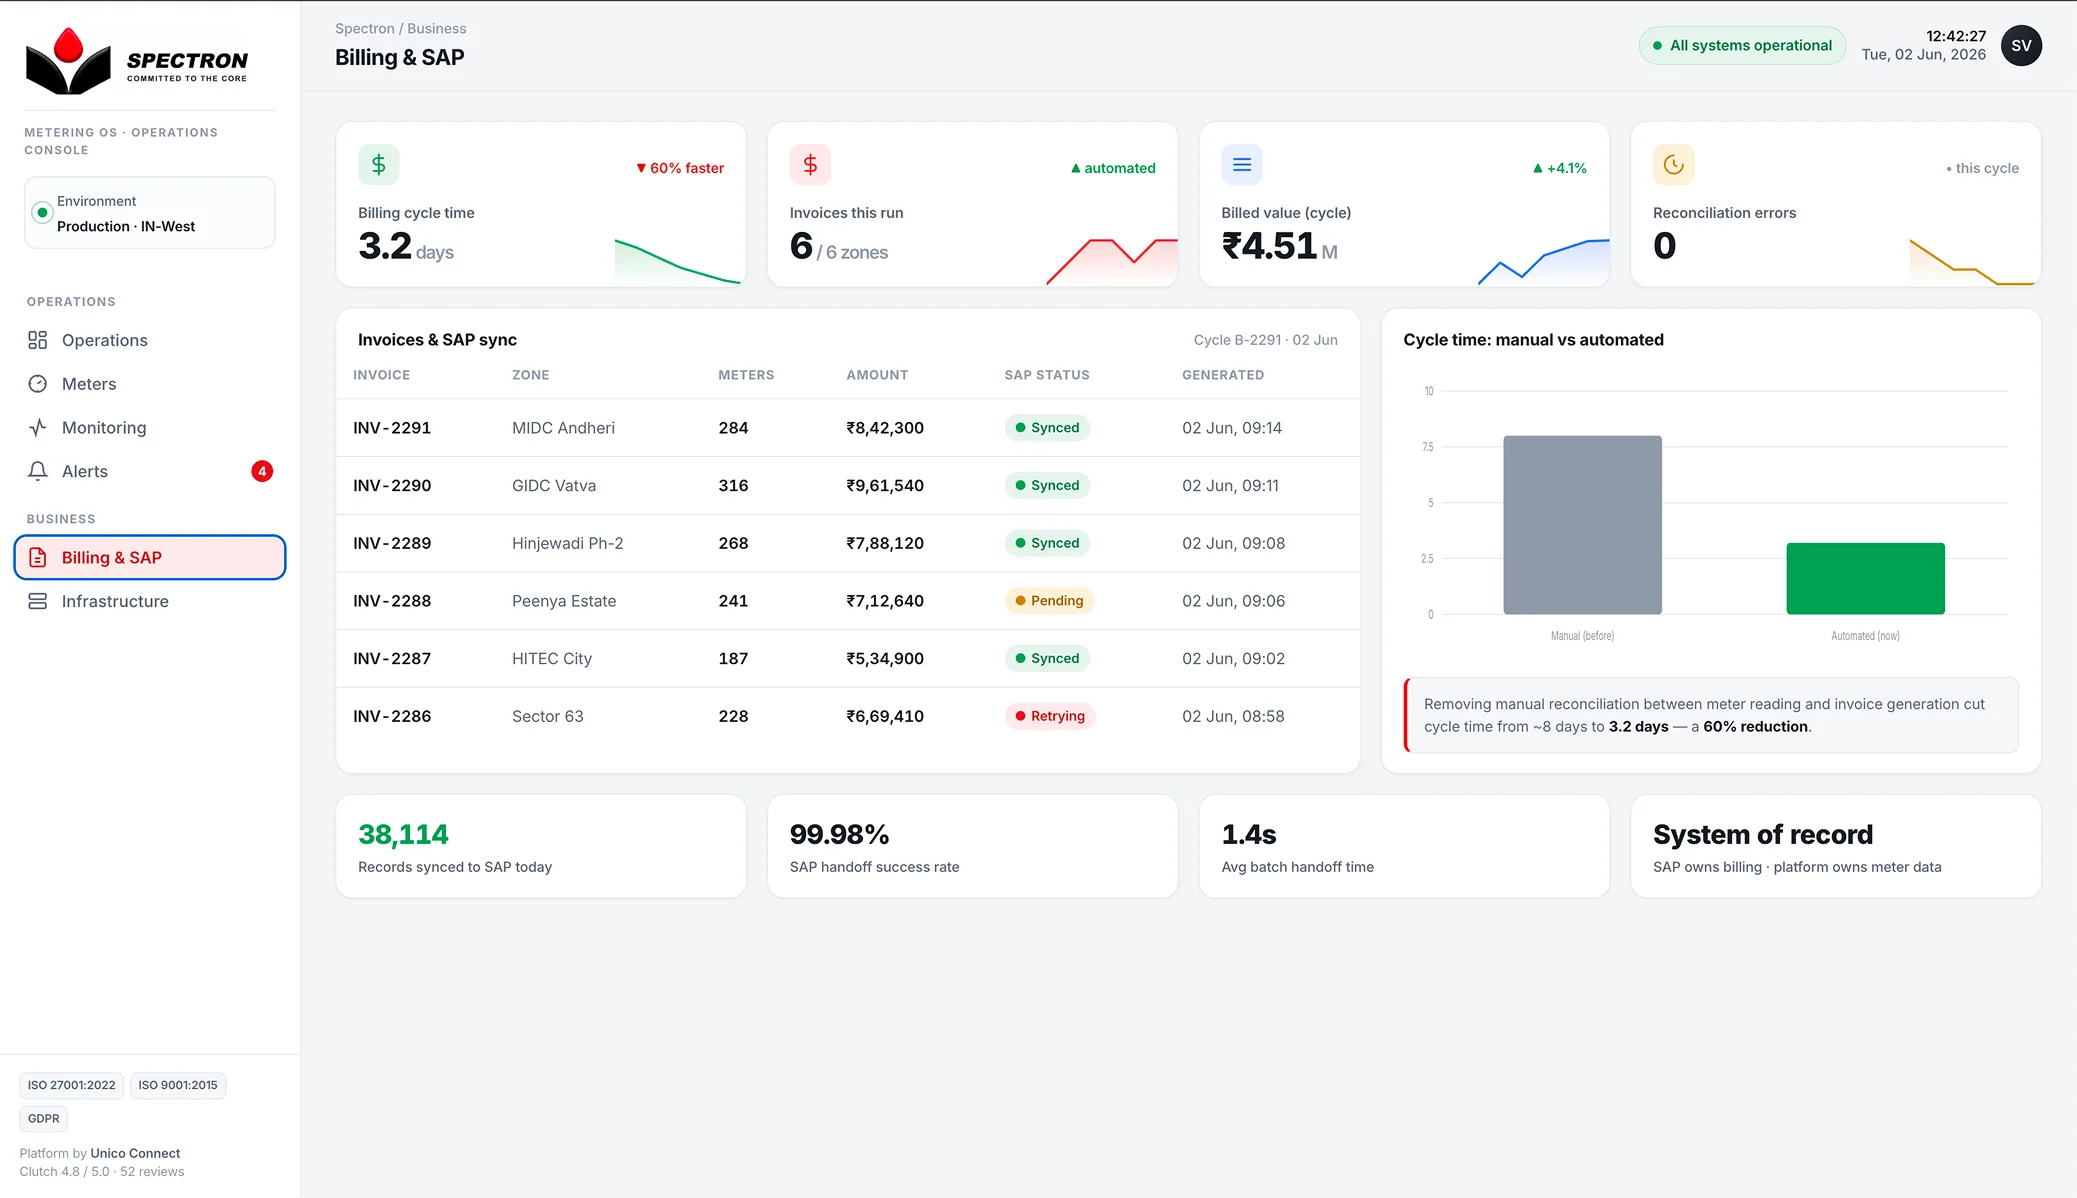Open the Infrastructure section
The height and width of the screenshot is (1198, 2077).
(x=150, y=601)
